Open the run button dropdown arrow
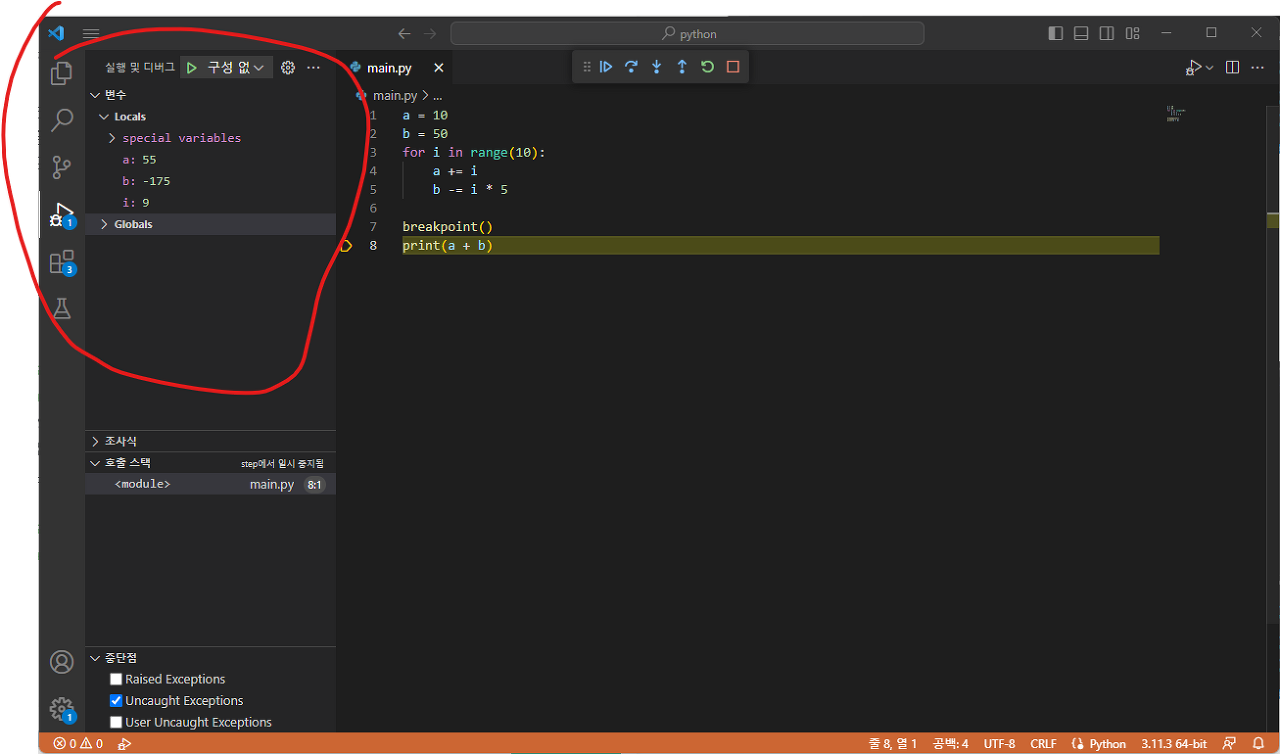 point(1210,67)
